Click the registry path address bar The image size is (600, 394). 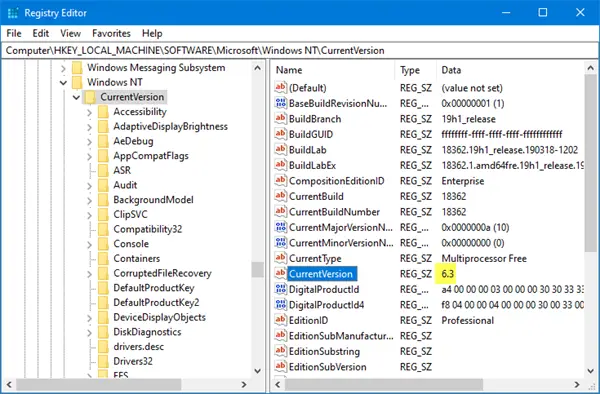pyautogui.click(x=300, y=50)
